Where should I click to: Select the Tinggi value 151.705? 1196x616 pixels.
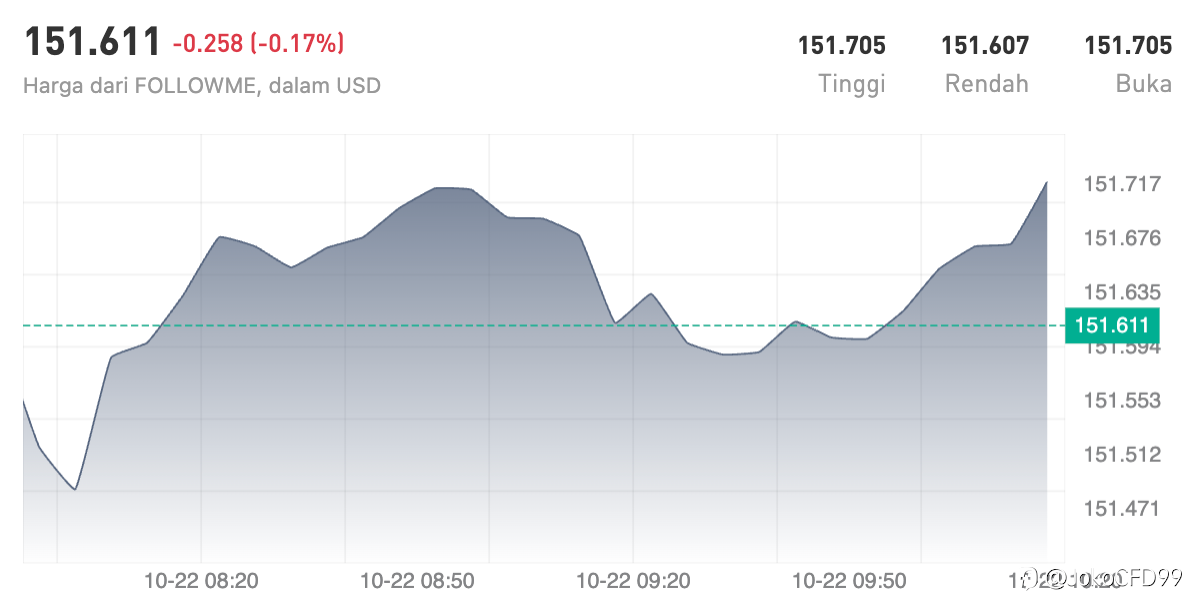pos(841,45)
